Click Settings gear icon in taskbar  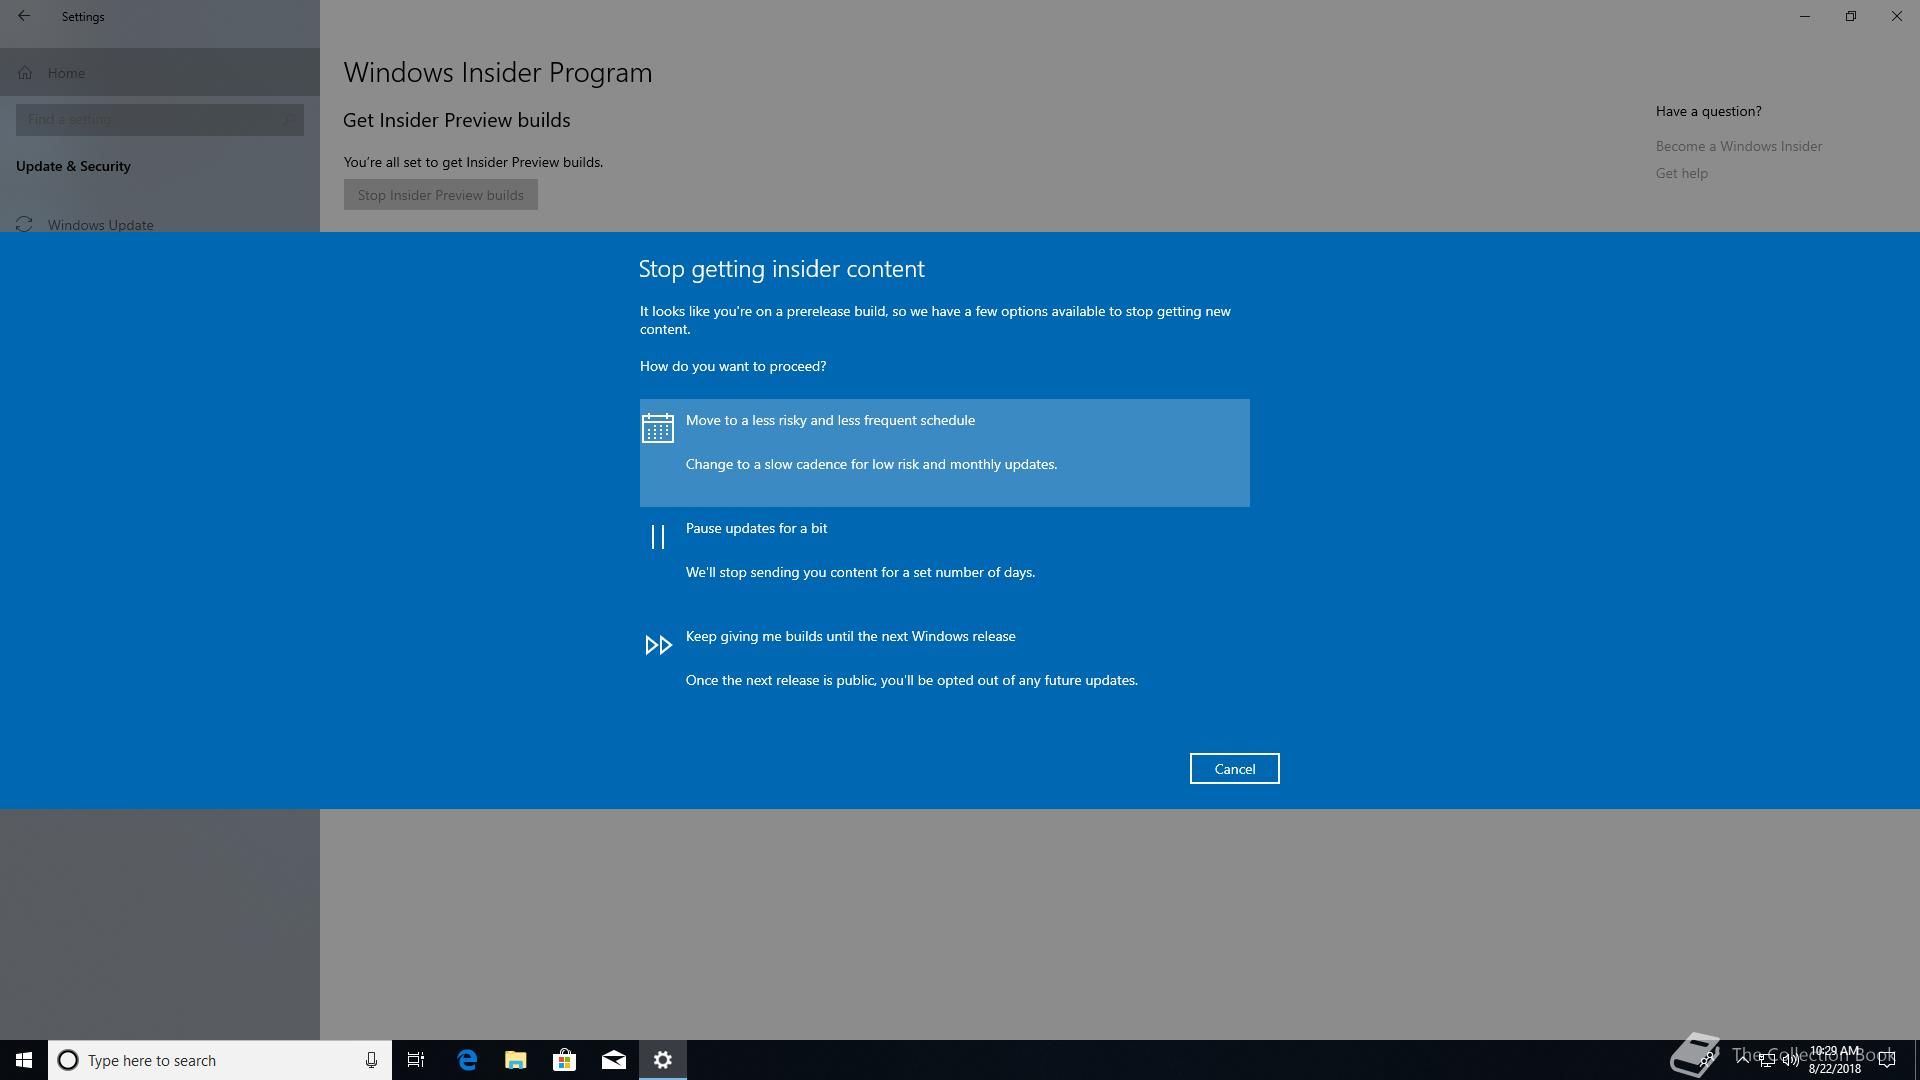663,1060
